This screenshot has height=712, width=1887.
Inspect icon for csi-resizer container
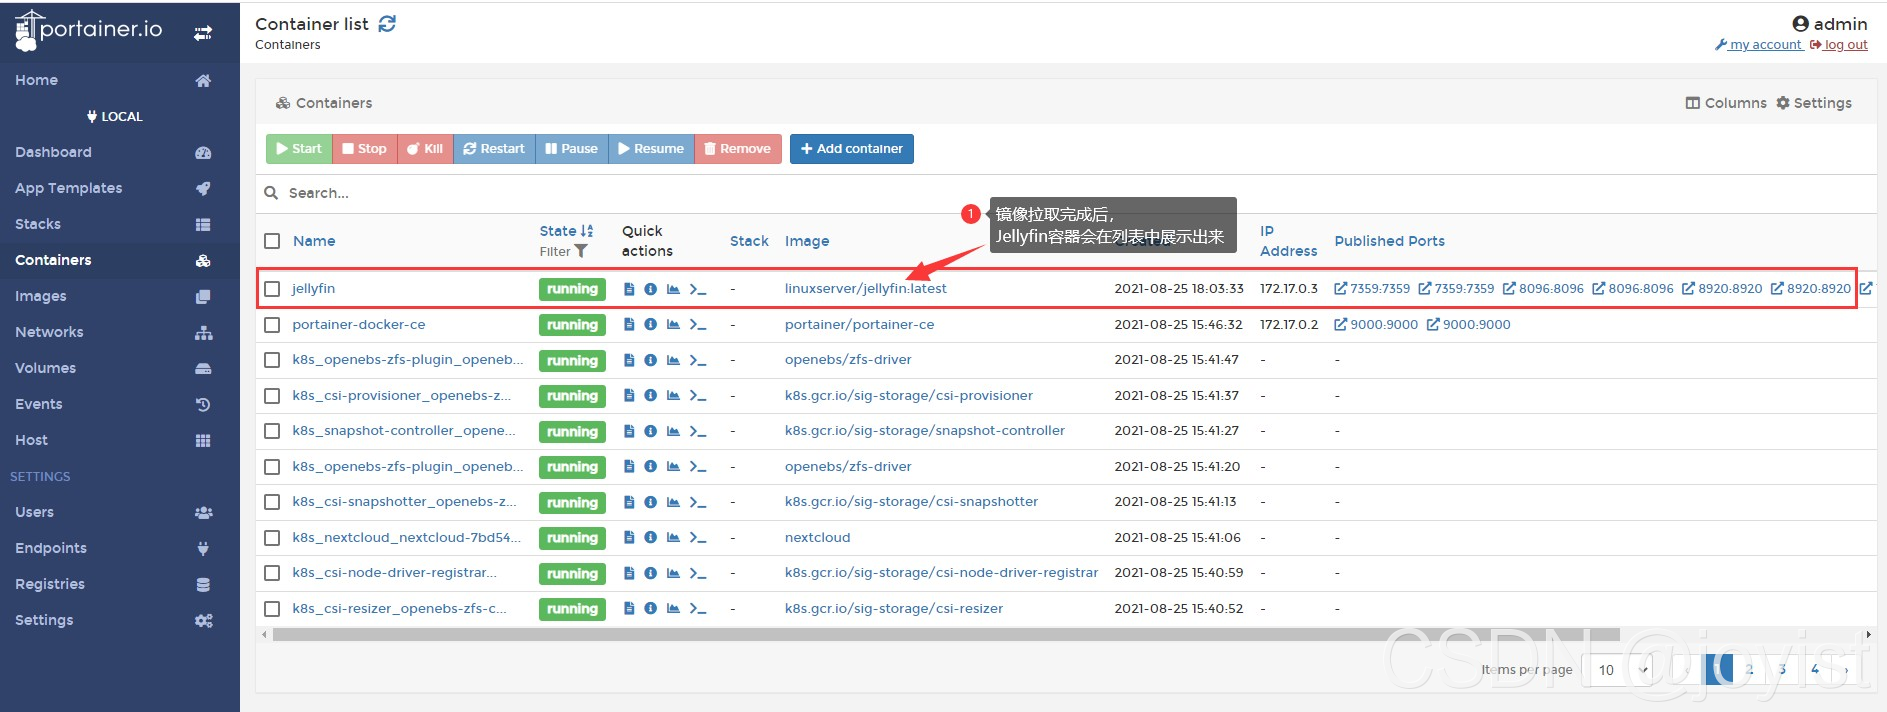tap(650, 609)
